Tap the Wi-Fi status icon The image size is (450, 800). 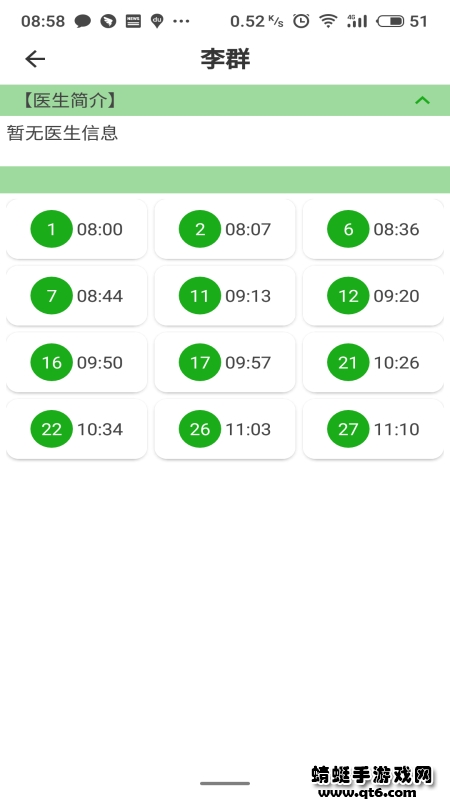[328, 21]
